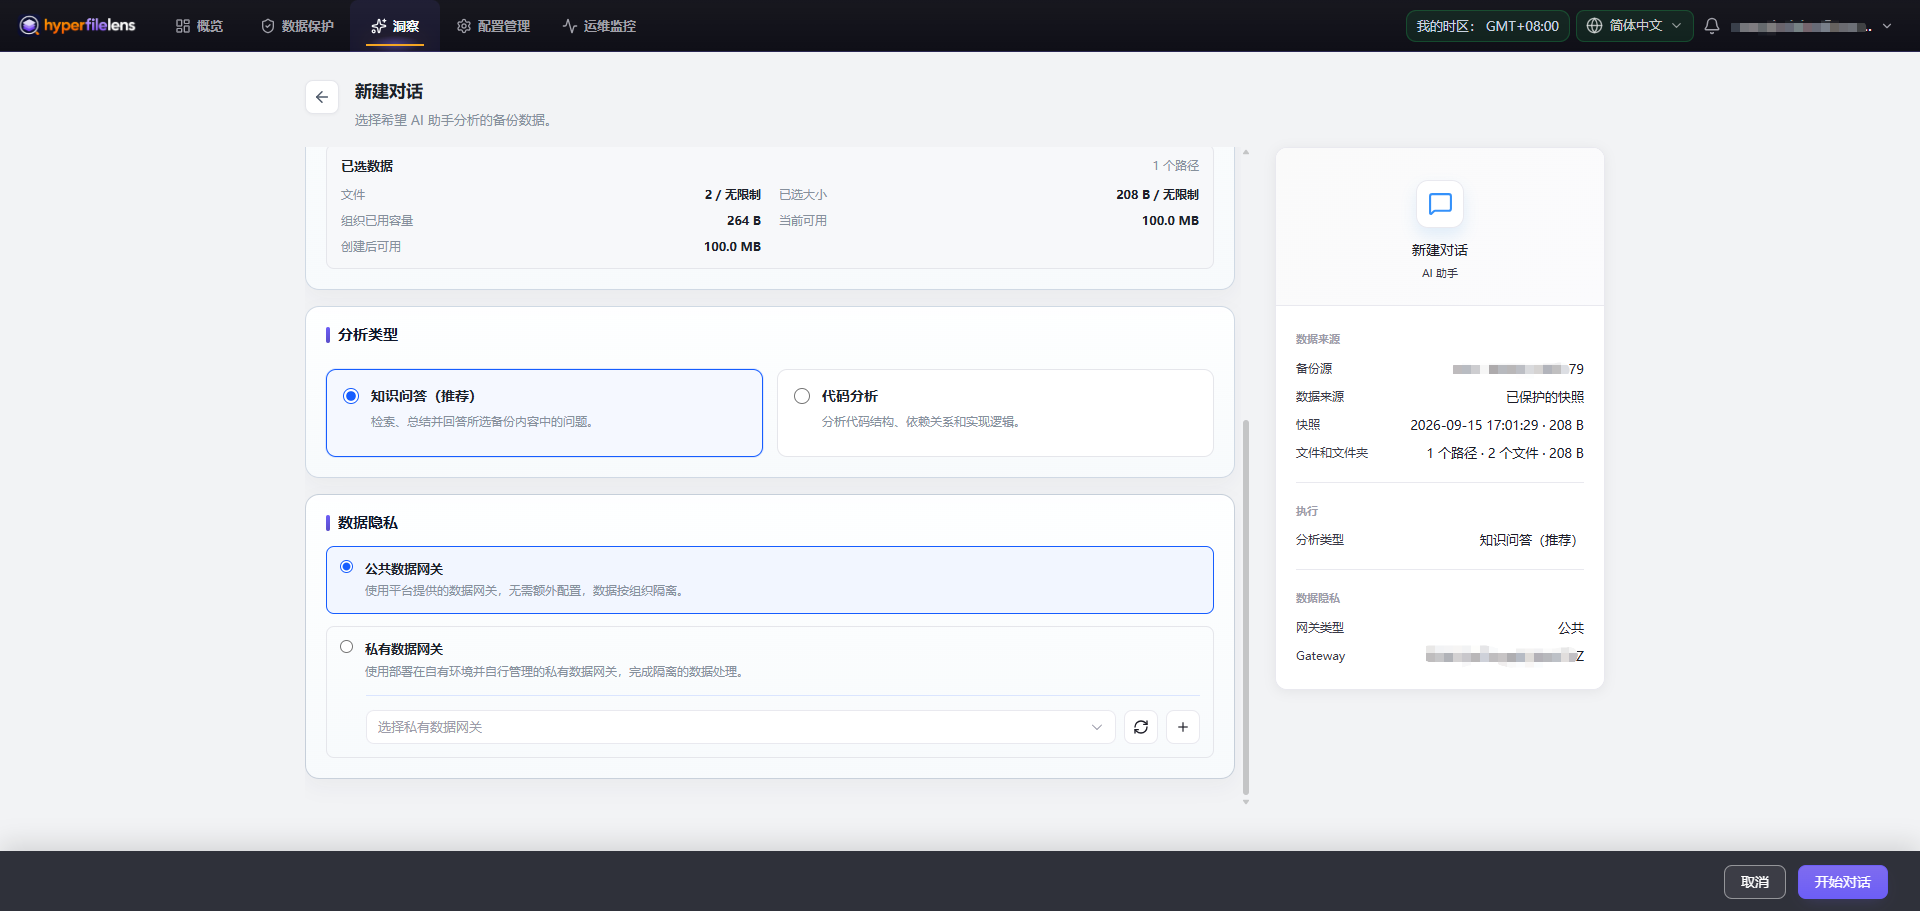This screenshot has width=1920, height=911.
Task: Click the 数据隐私 section heading
Action: coord(368,523)
